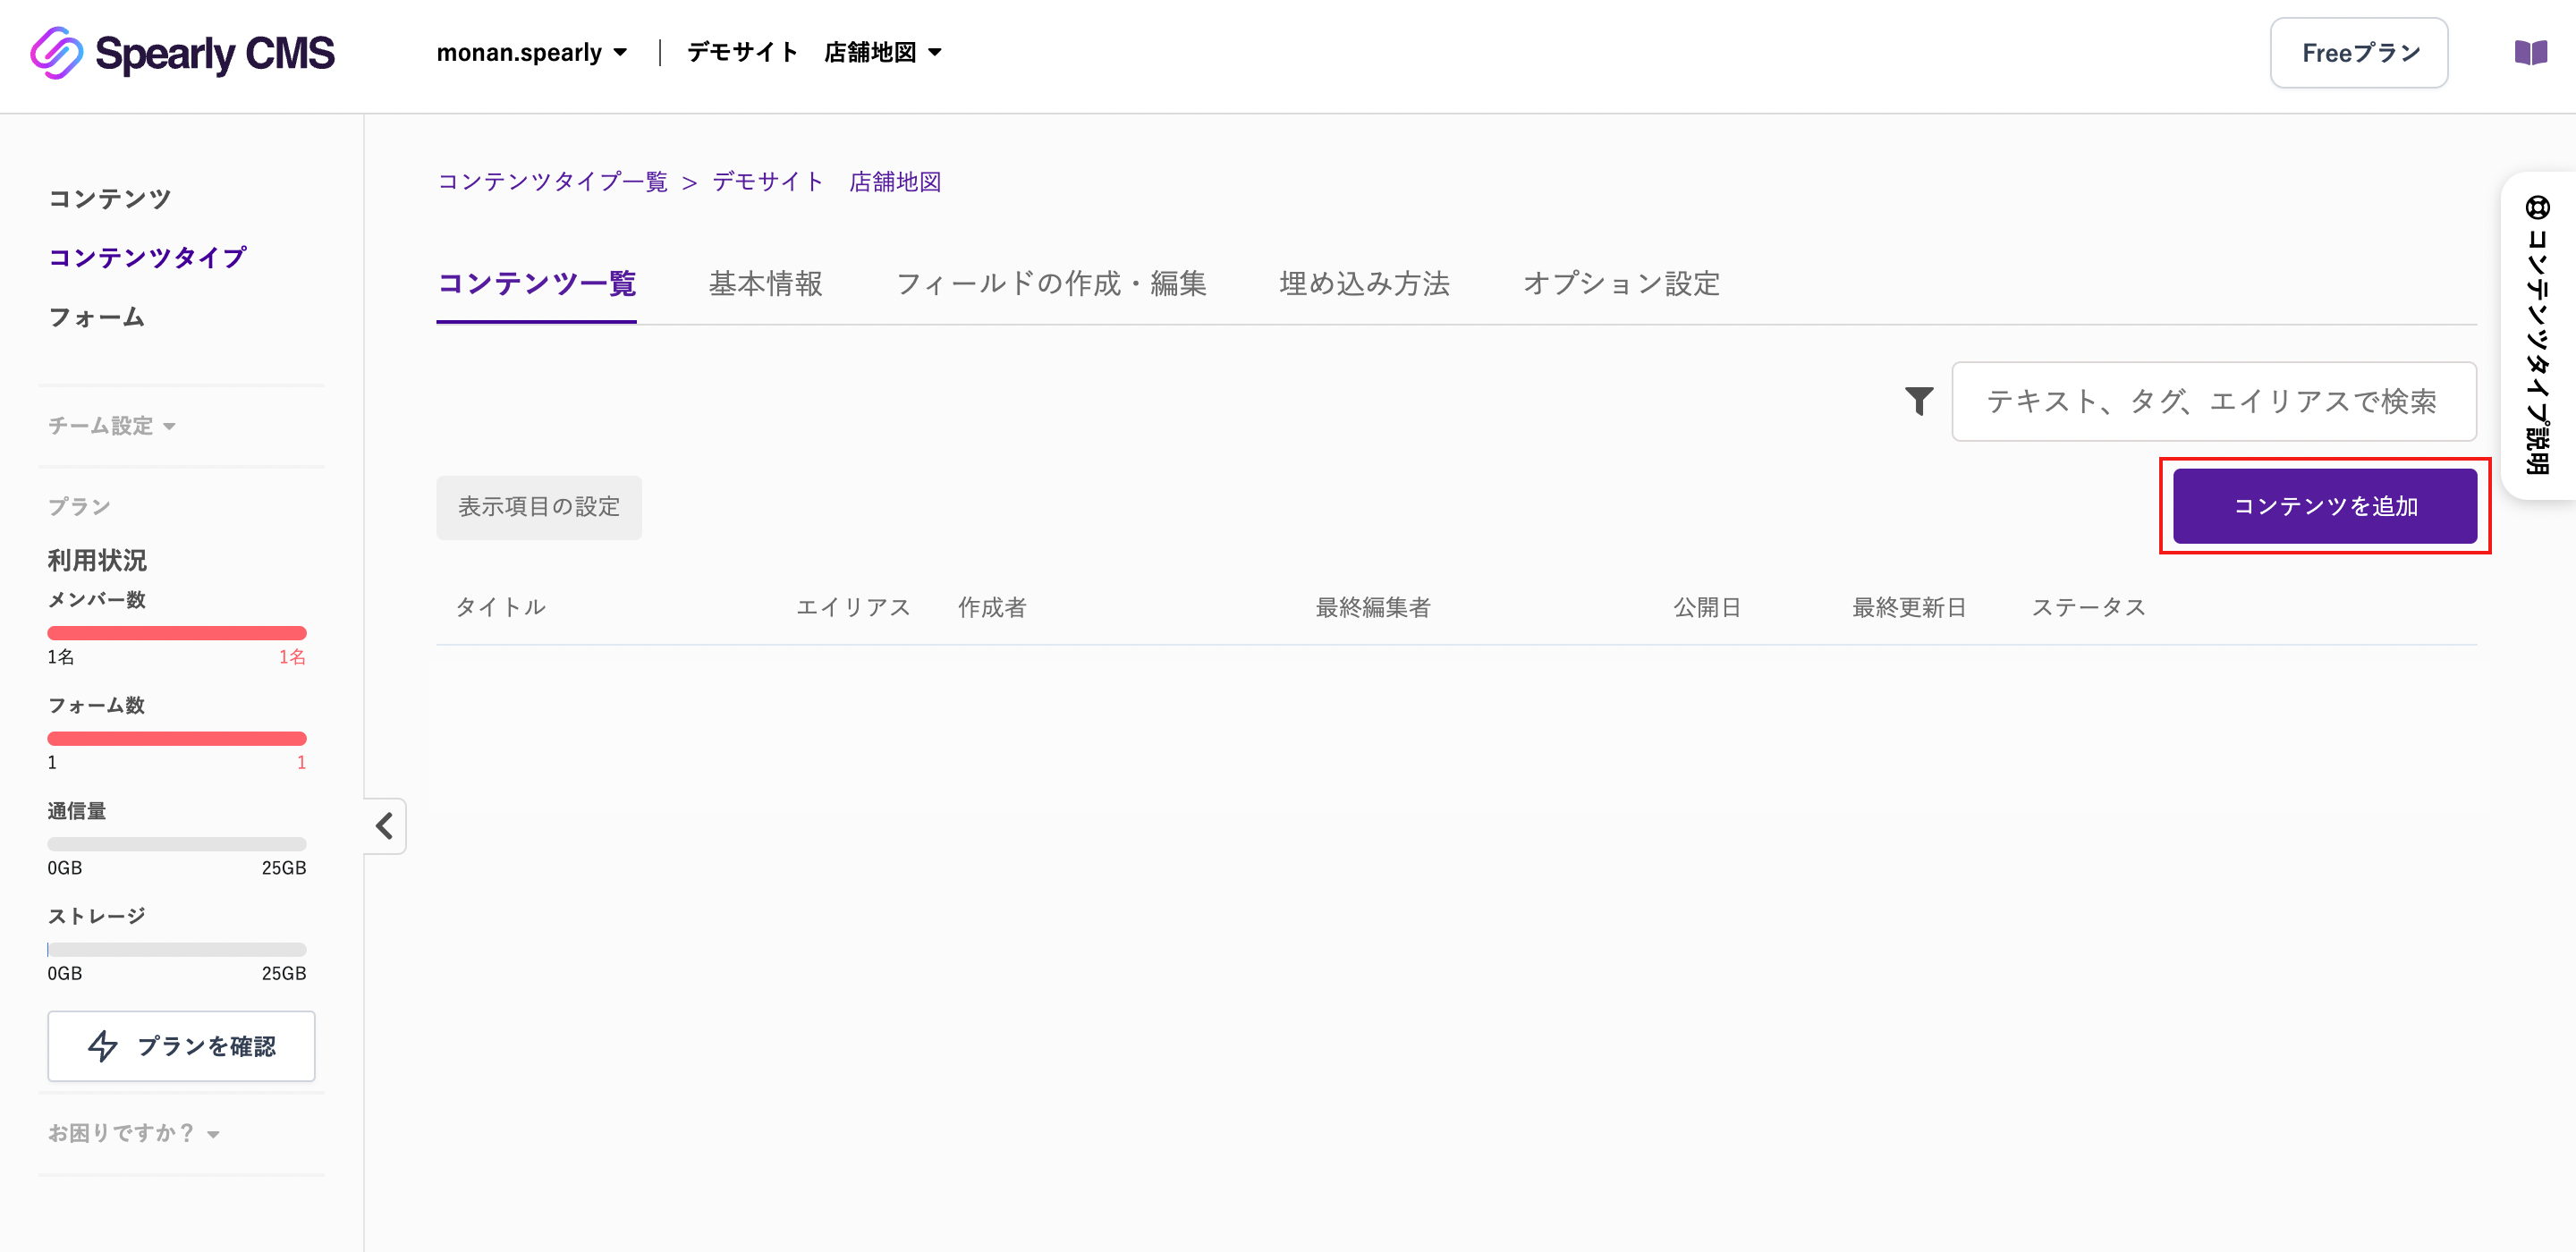
Task: Click the 通信量 usage progress bar
Action: point(177,844)
